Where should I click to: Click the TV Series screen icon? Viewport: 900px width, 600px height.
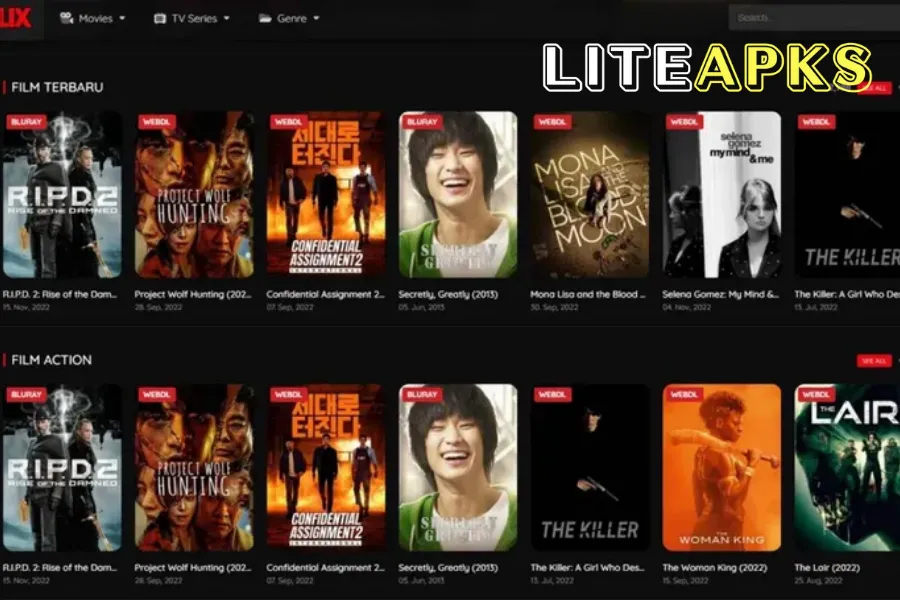click(160, 19)
